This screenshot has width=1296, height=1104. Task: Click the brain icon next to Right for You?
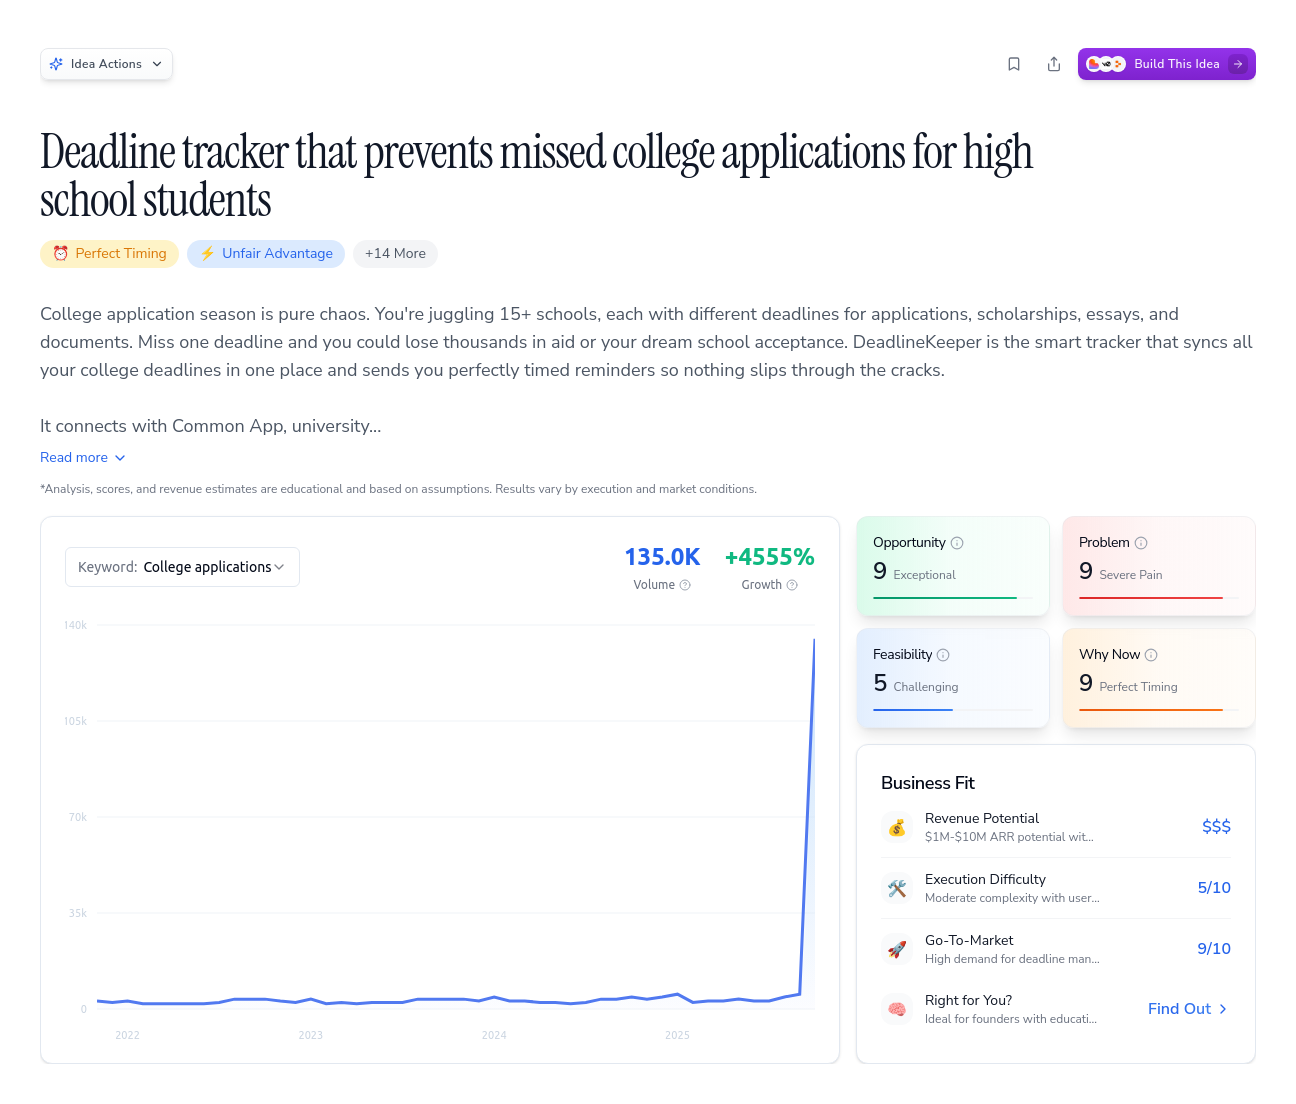coord(897,1009)
